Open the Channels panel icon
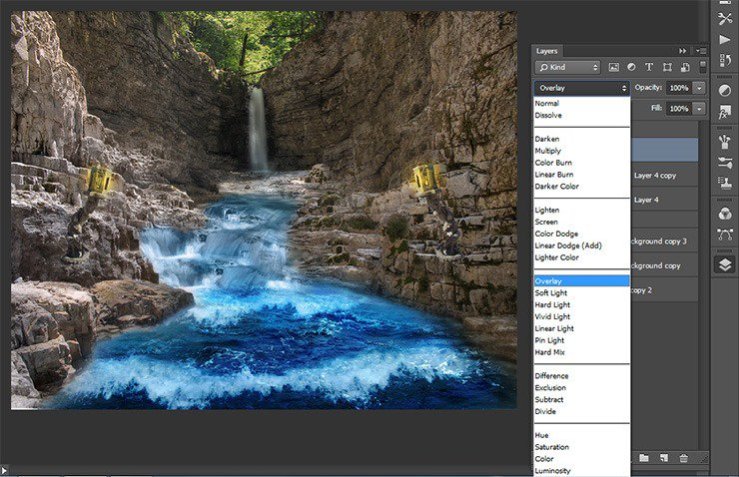Screen dimensions: 739x477 pyautogui.click(x=724, y=213)
